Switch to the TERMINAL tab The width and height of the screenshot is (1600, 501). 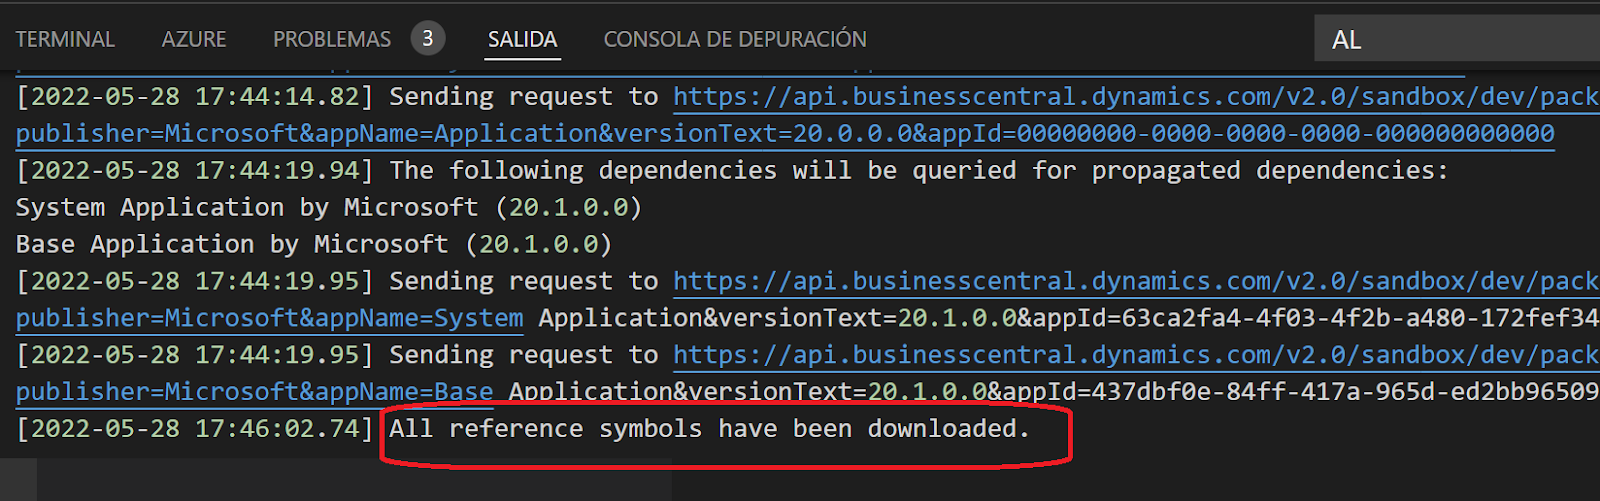[x=65, y=39]
